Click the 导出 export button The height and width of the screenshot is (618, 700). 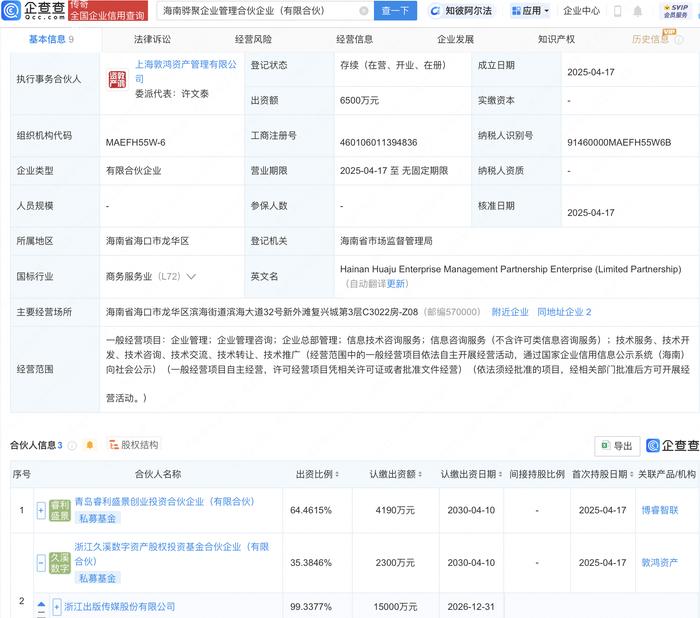[x=617, y=446]
